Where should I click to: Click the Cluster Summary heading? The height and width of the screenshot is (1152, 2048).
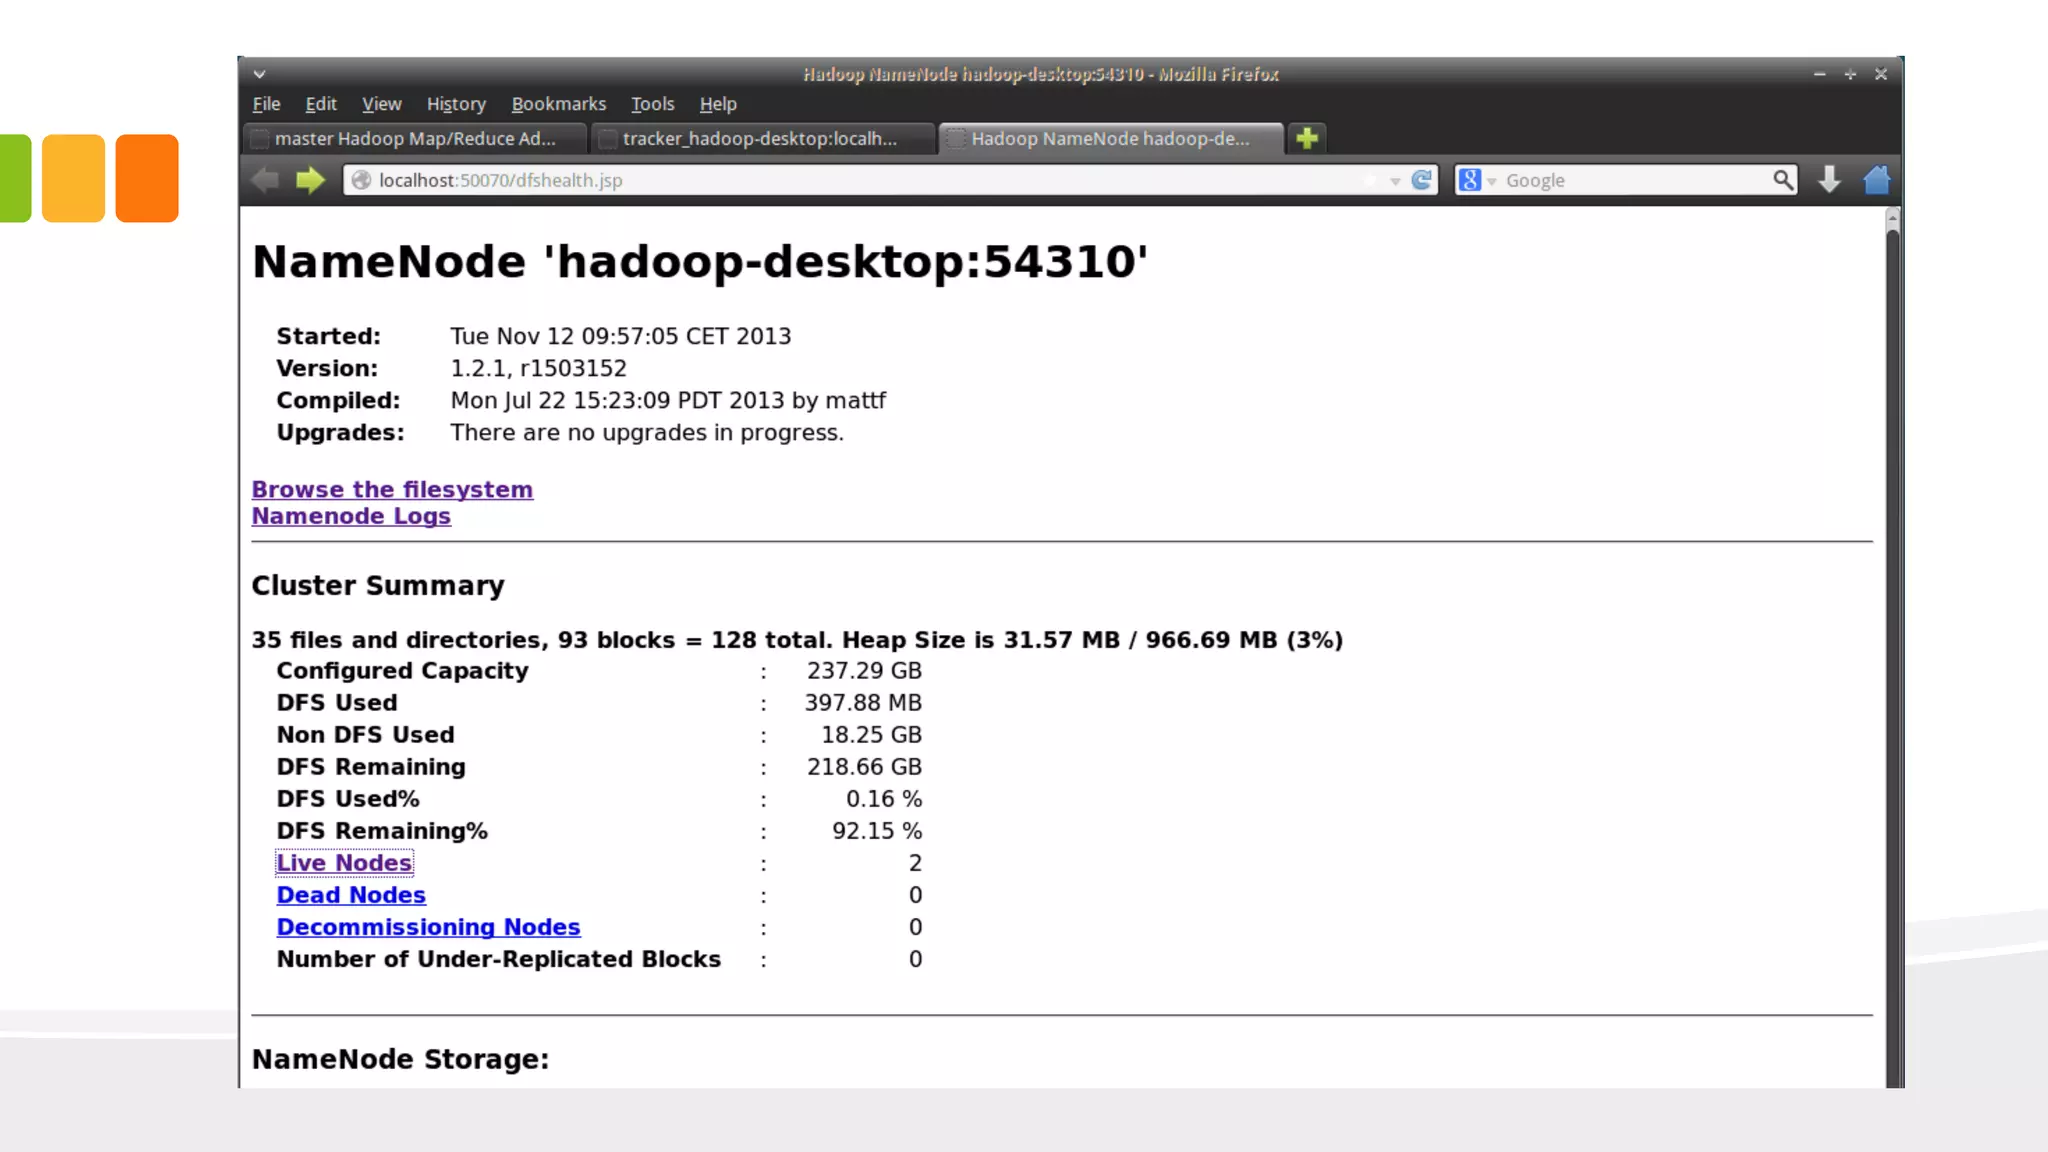point(378,585)
